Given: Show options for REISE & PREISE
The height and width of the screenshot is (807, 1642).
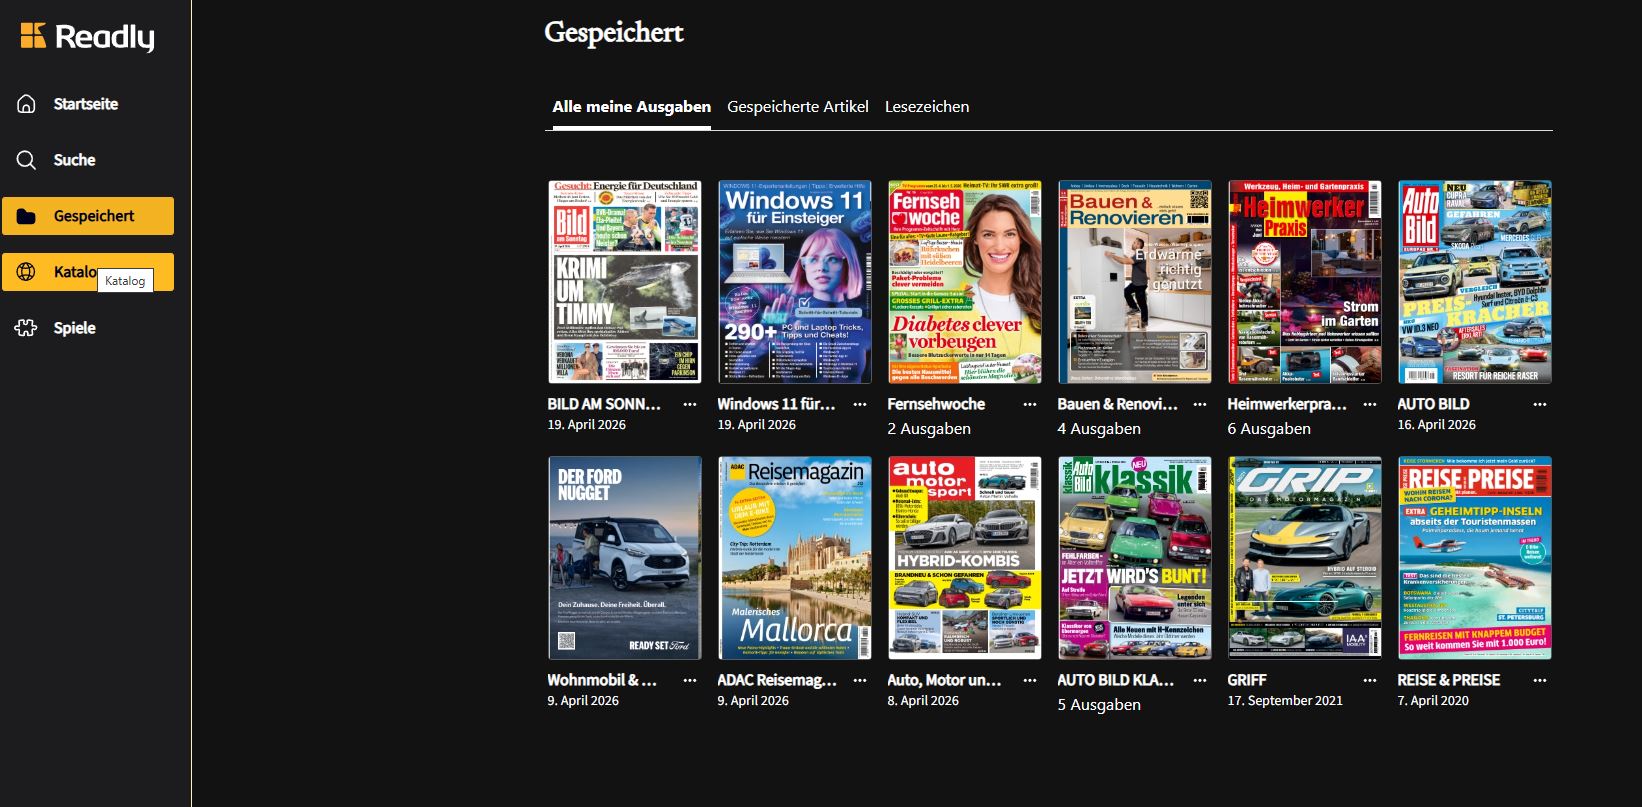Looking at the screenshot, I should (x=1540, y=681).
